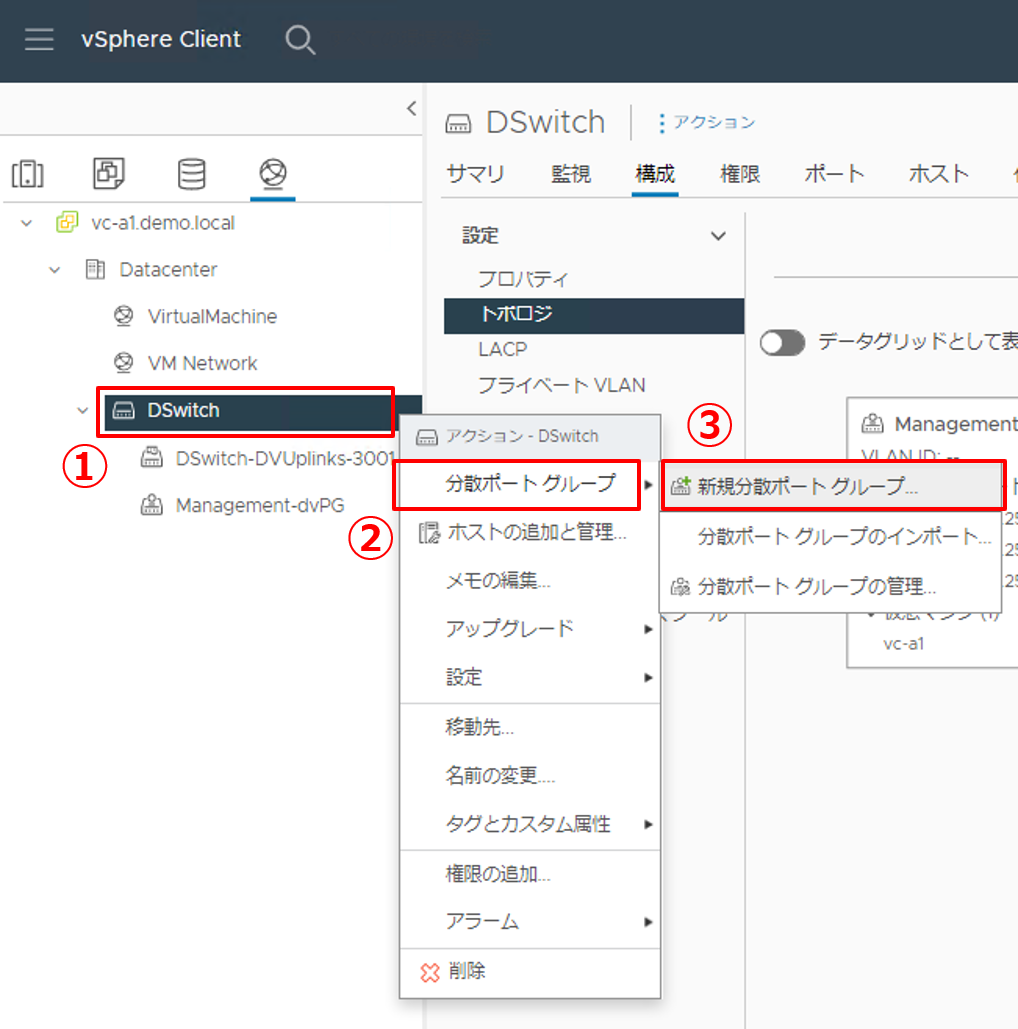Open the アクション actions dropdown
Viewport: 1018px width, 1029px height.
click(706, 123)
